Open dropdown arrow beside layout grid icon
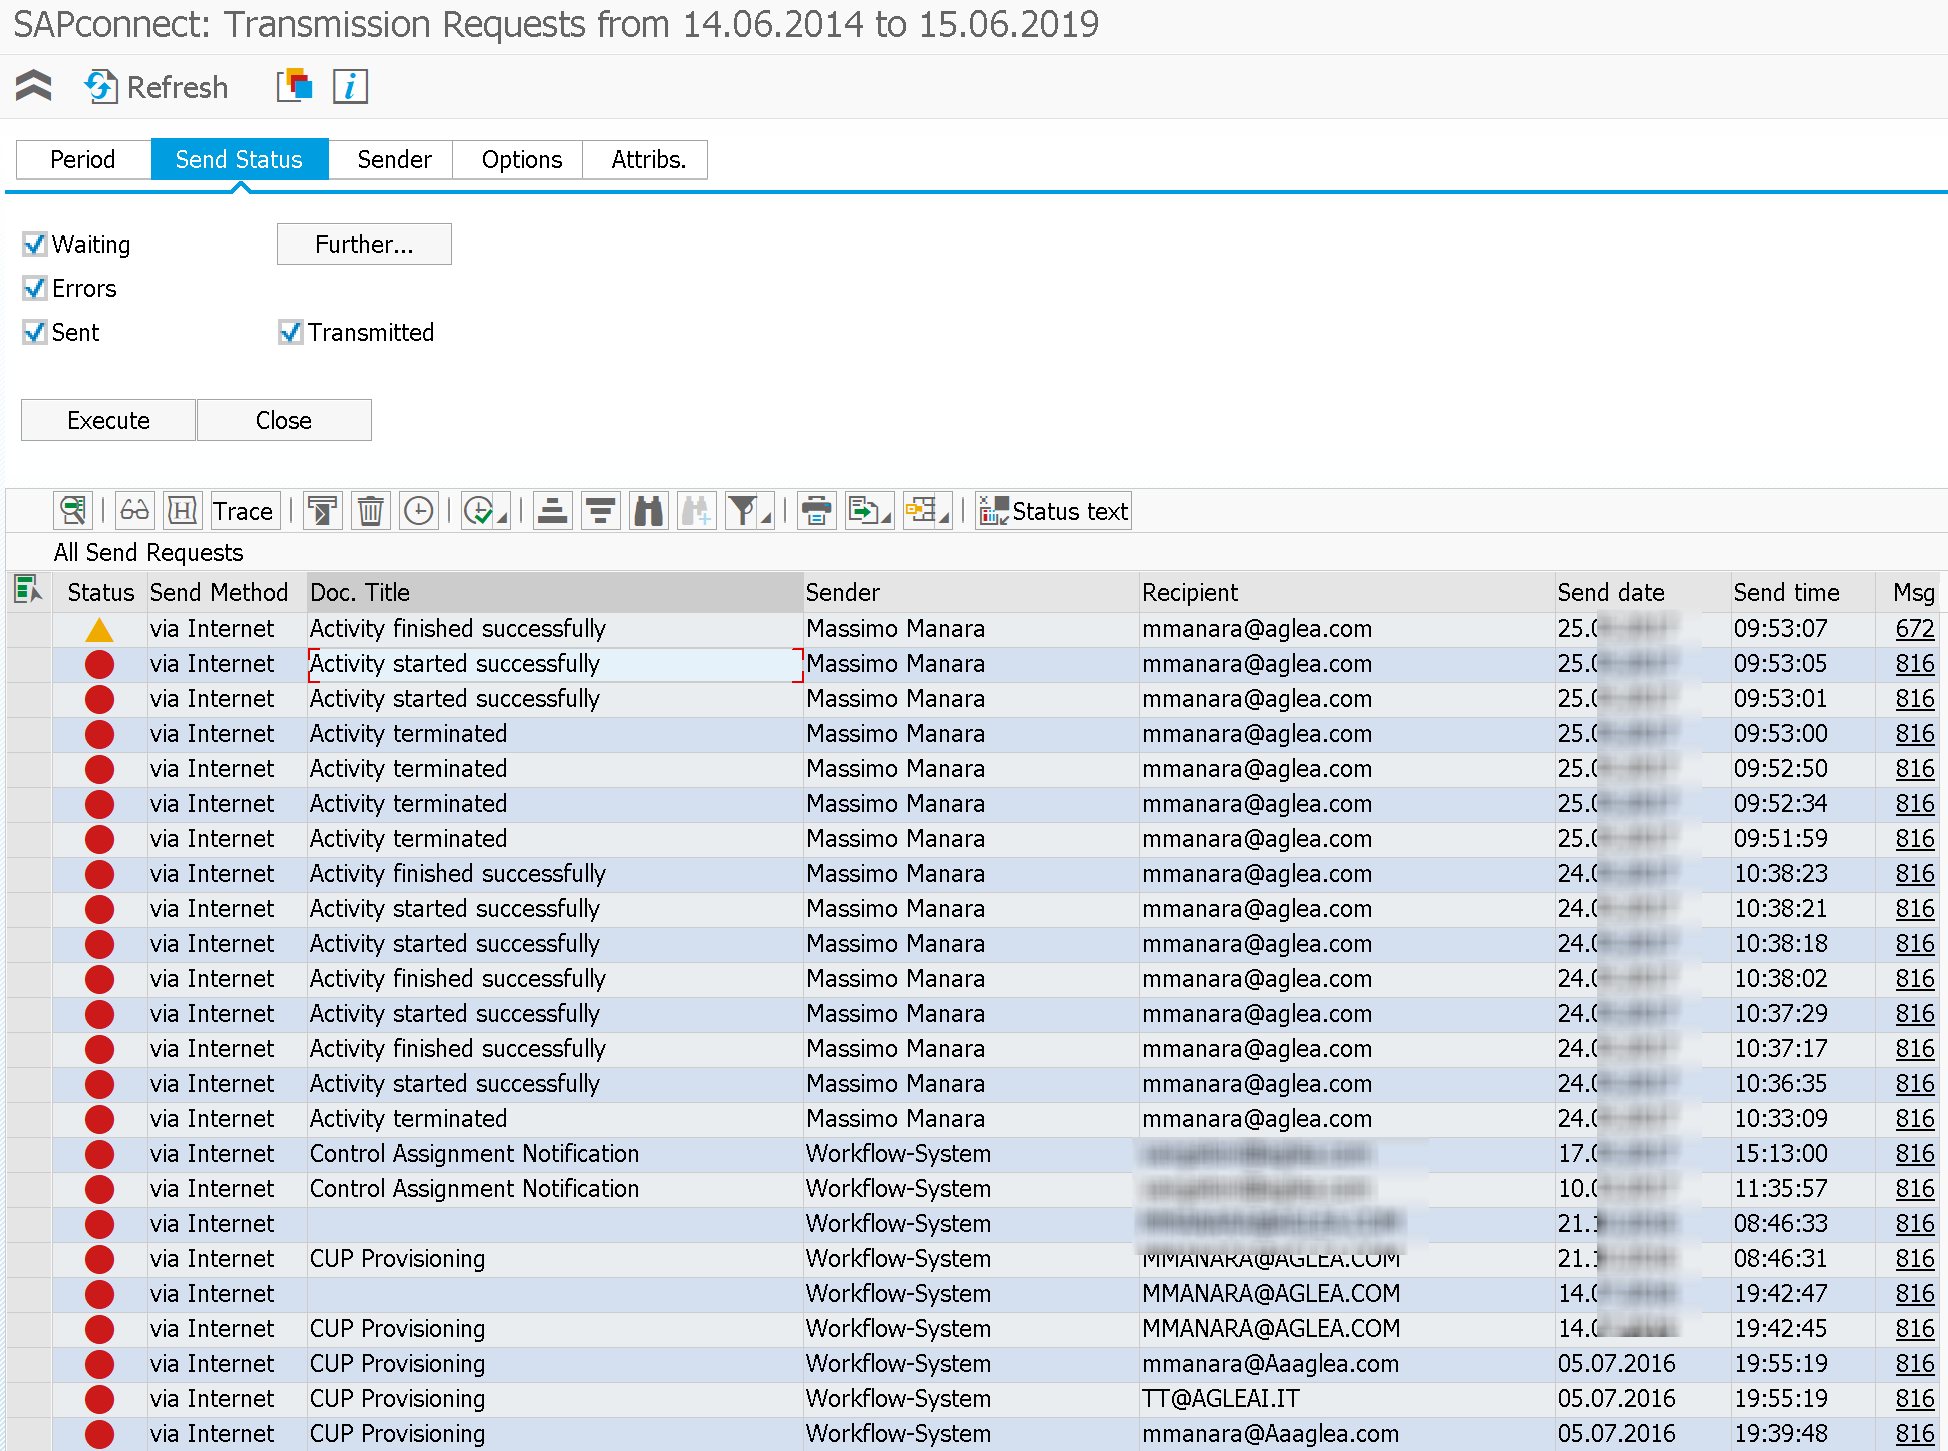The height and width of the screenshot is (1451, 1948). coord(944,516)
